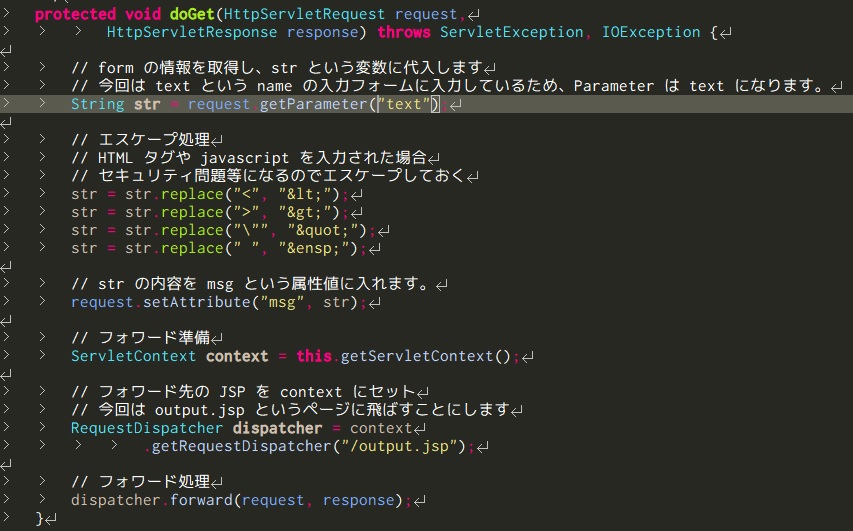Click the getServletContext method call
This screenshot has width=853, height=531.
point(417,356)
